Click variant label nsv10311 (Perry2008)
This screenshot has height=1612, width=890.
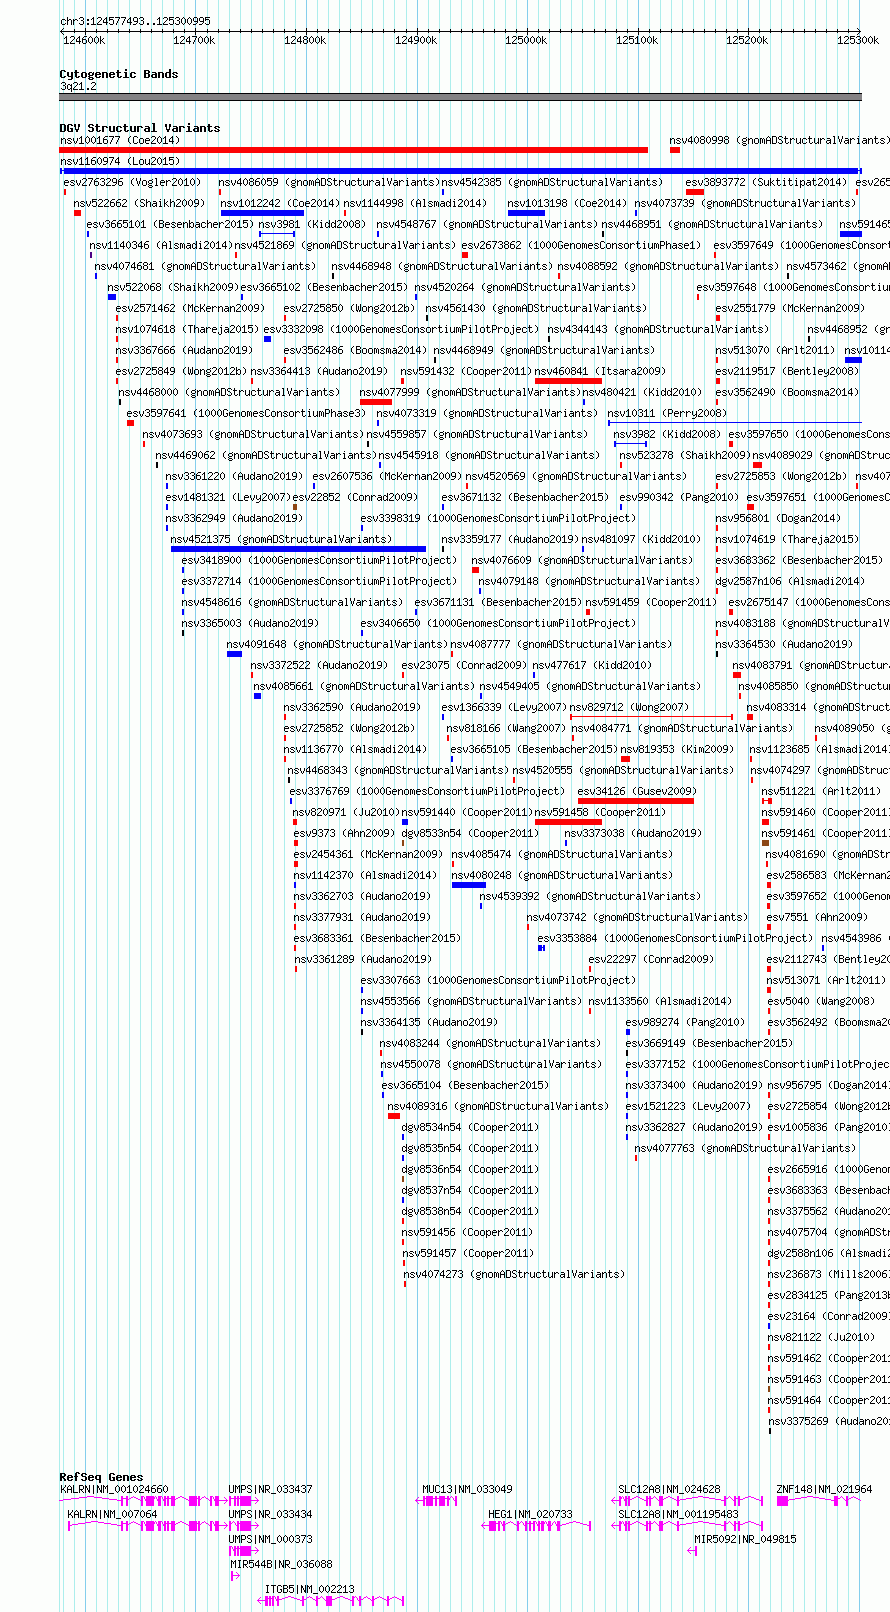click(667, 413)
